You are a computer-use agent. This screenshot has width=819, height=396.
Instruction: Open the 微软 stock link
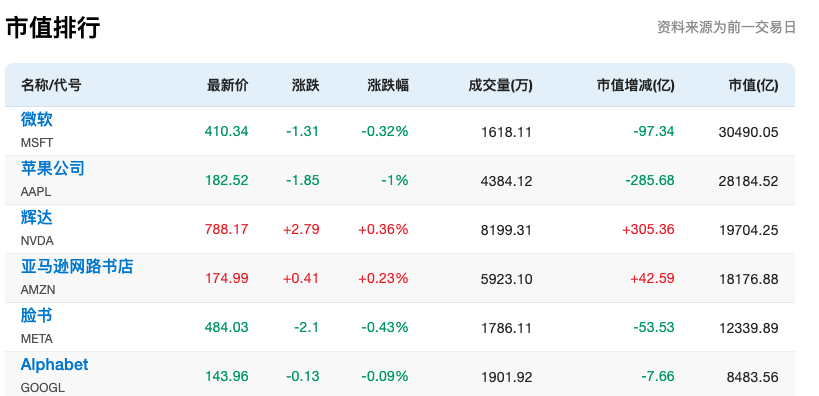[37, 120]
